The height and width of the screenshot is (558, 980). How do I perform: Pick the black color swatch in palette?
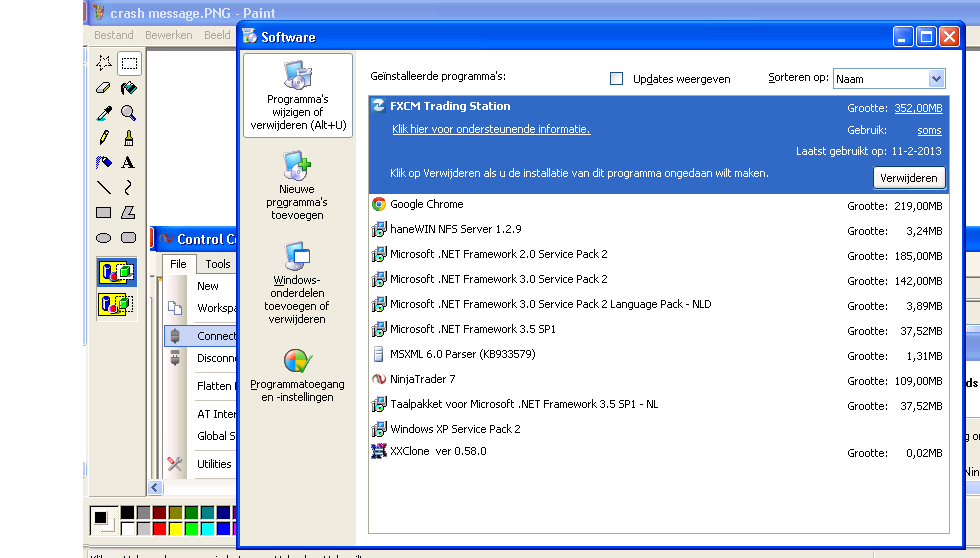128,512
